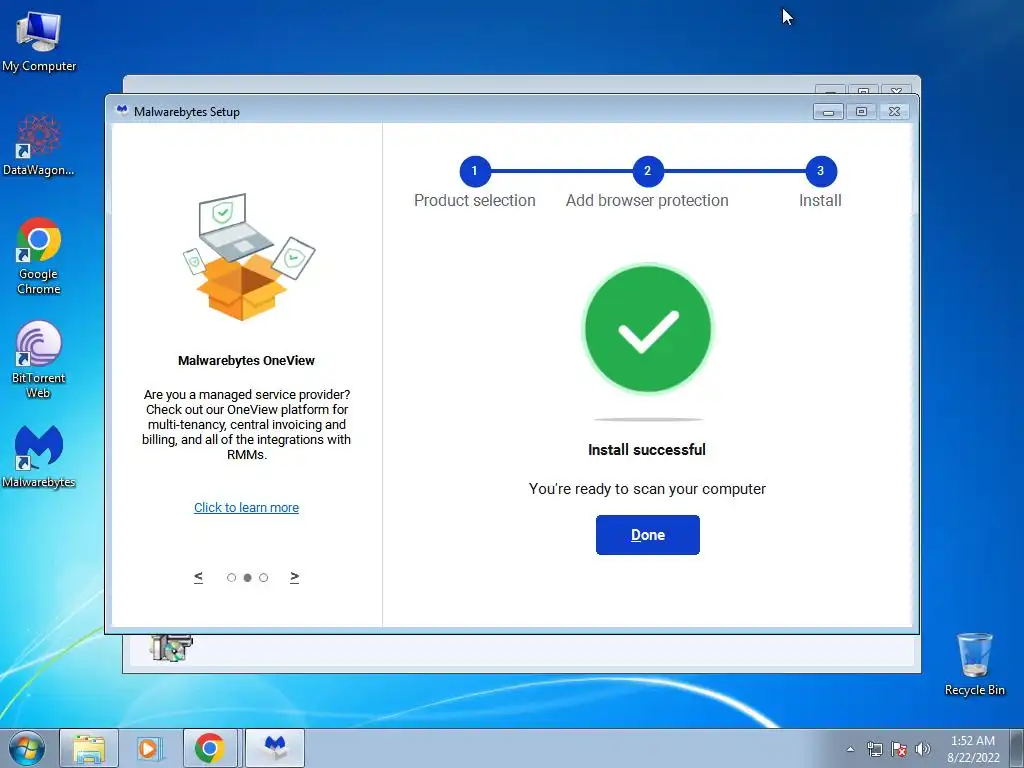Click installer icon in the background window
This screenshot has width=1024, height=768.
(171, 648)
